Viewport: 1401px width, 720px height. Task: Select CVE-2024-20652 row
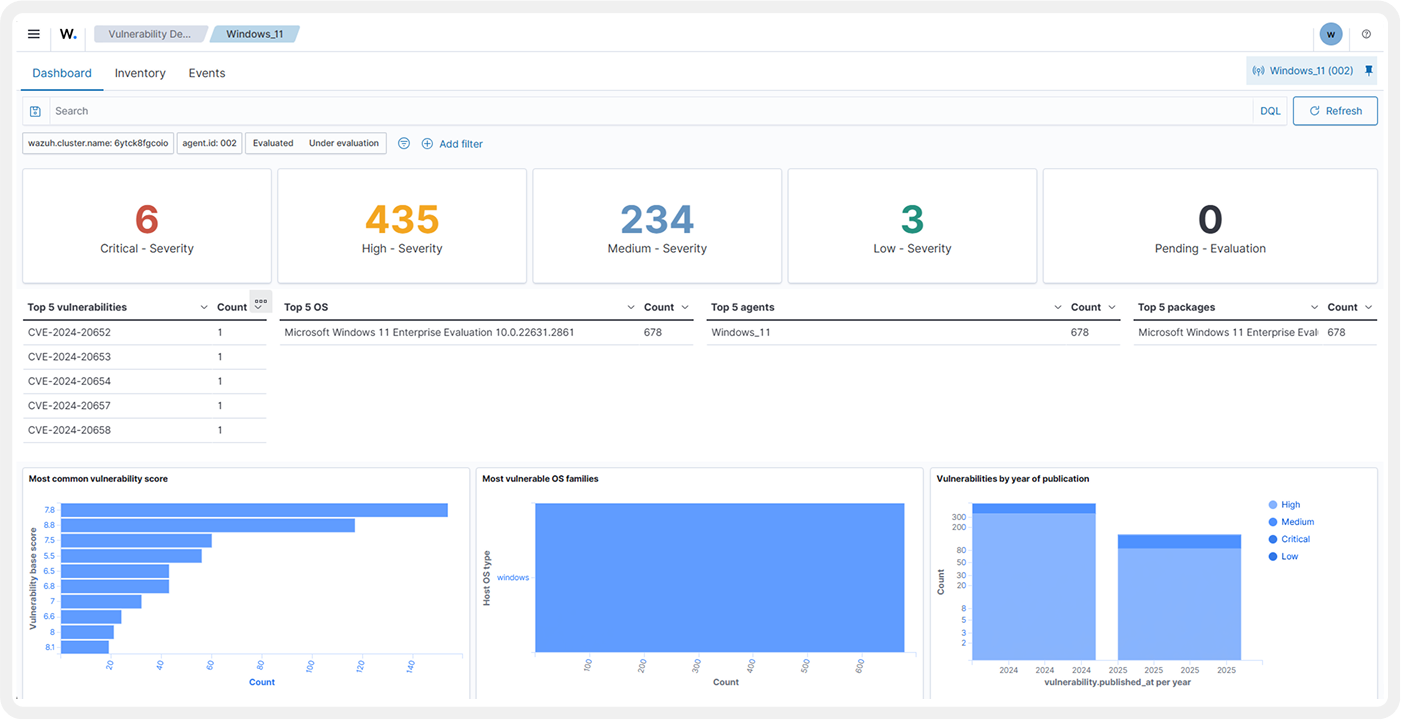pyautogui.click(x=145, y=333)
